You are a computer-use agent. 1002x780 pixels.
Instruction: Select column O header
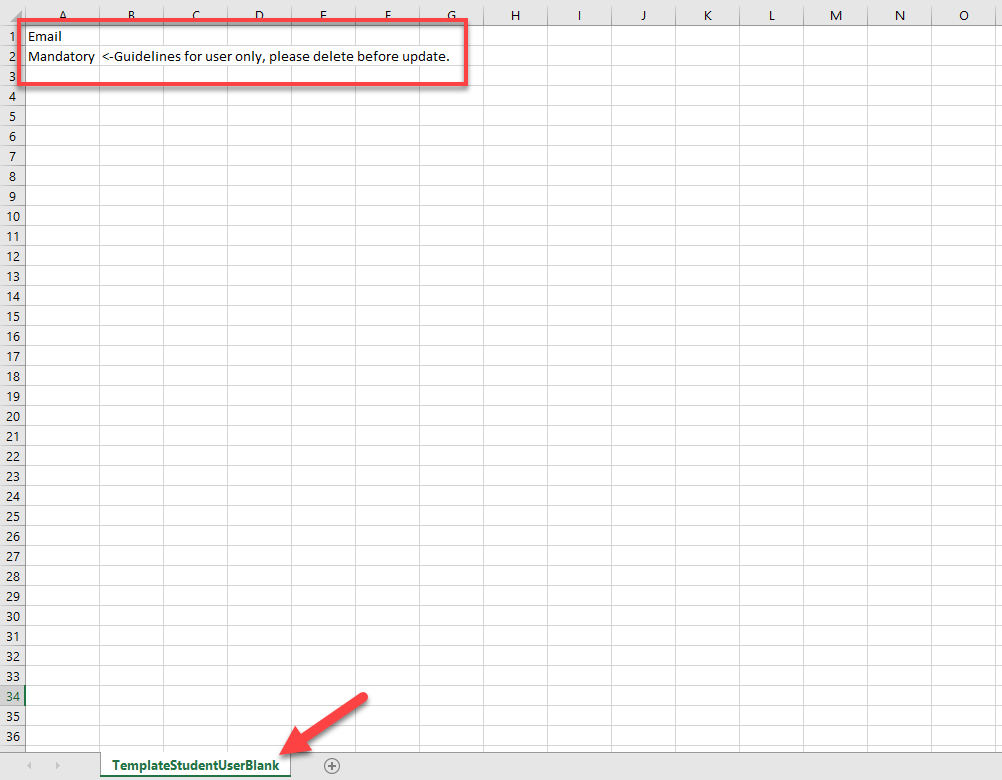pos(963,15)
